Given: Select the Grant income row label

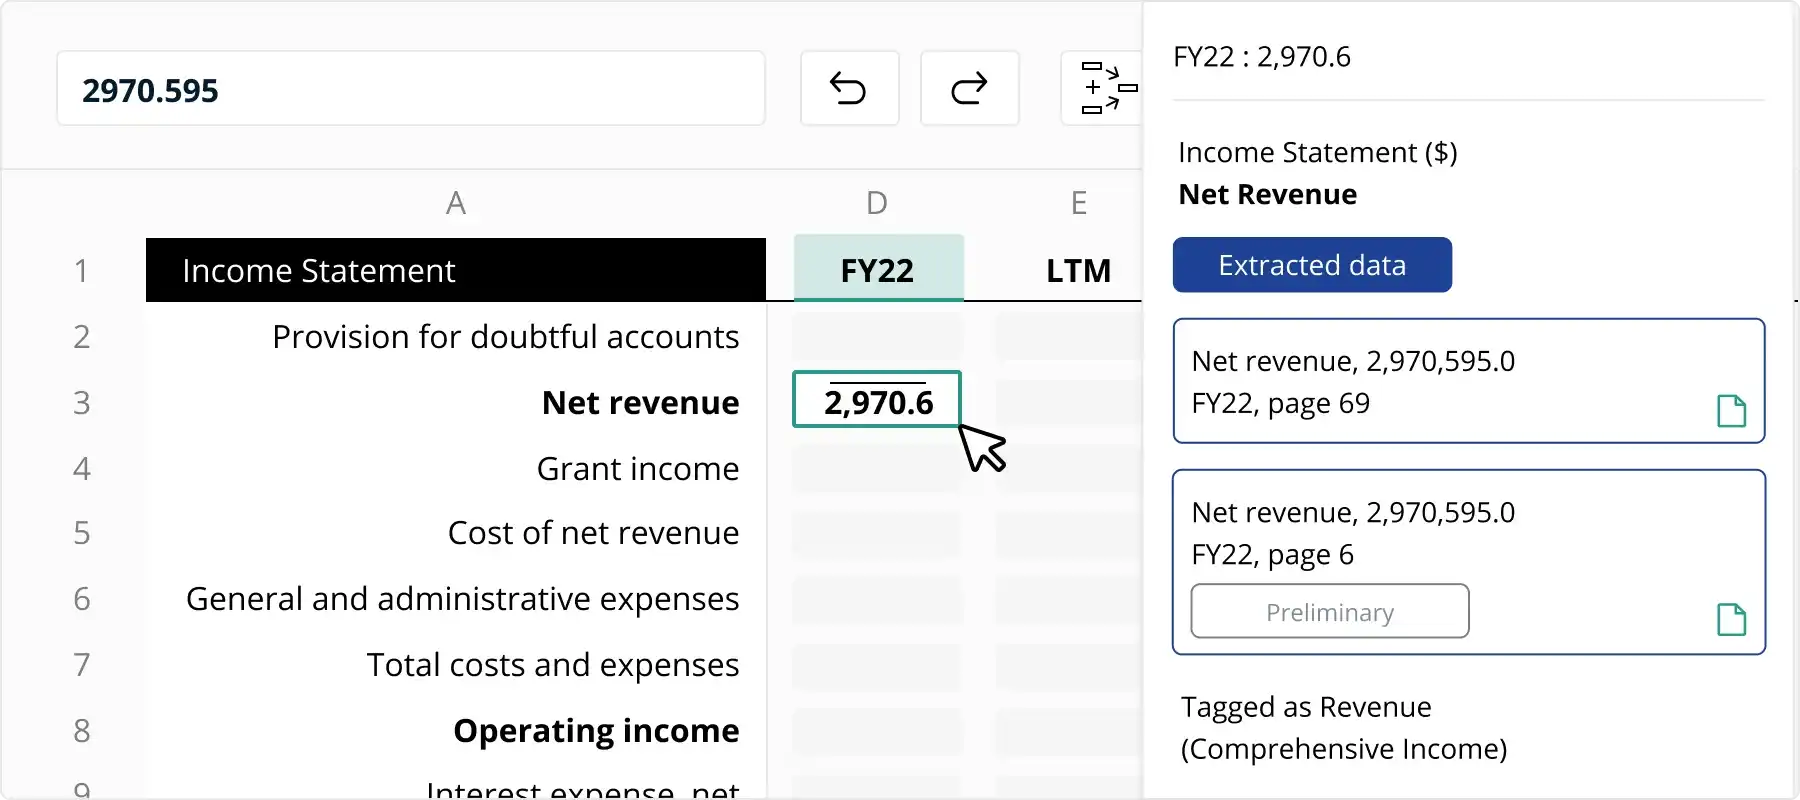Looking at the screenshot, I should click(637, 468).
